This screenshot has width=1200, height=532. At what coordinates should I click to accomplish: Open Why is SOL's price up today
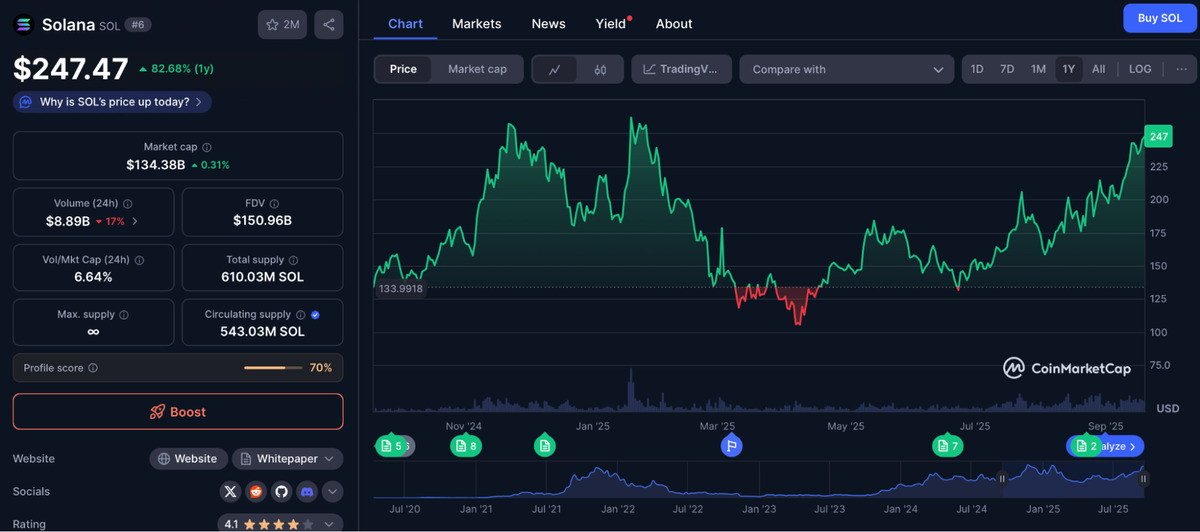(x=112, y=102)
